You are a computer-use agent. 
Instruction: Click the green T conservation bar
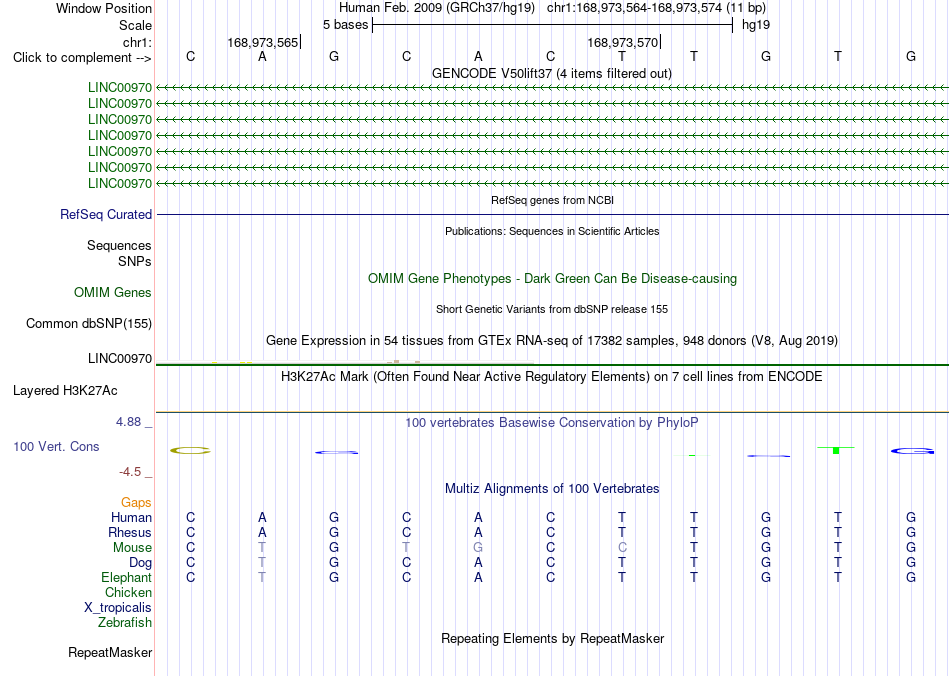(836, 450)
